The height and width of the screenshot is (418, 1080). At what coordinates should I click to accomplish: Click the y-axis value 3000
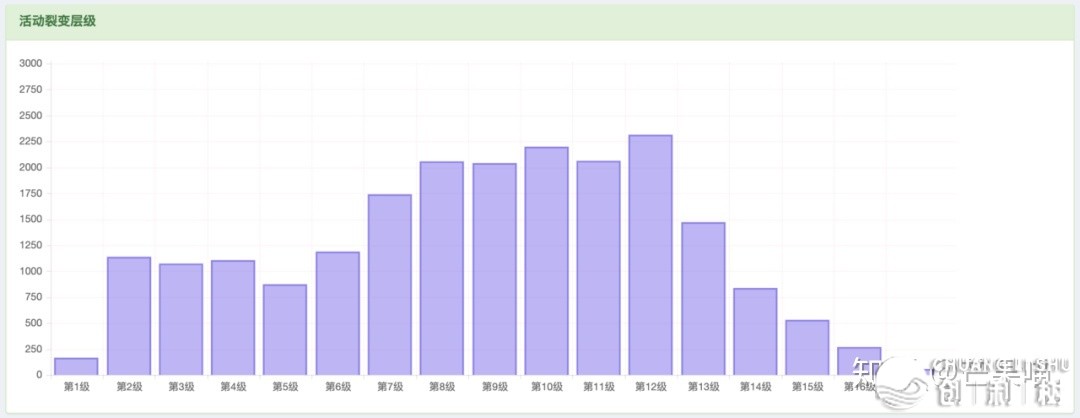(32, 63)
